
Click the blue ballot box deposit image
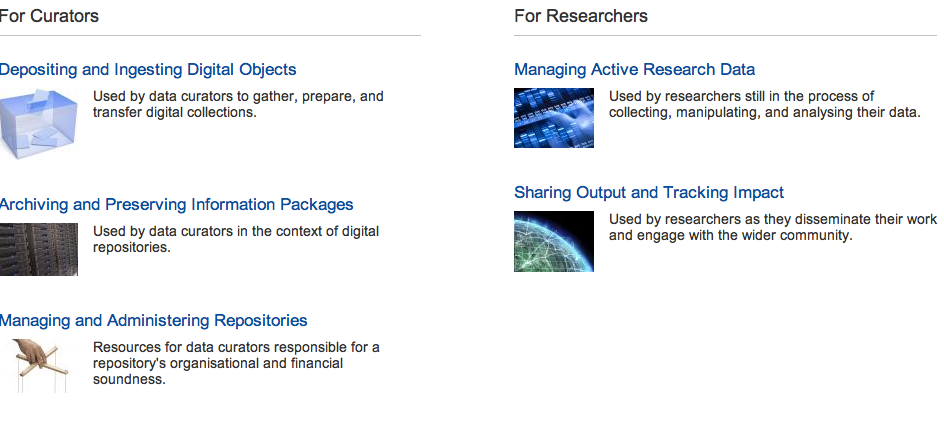click(x=39, y=124)
